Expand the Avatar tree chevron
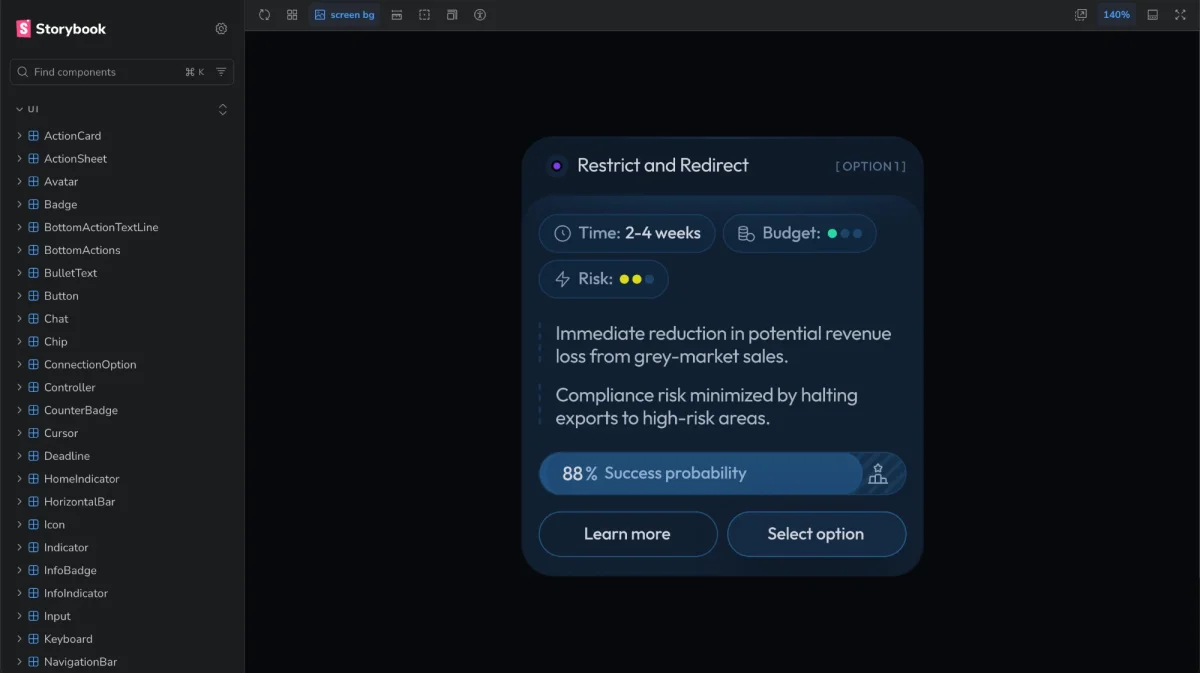This screenshot has height=673, width=1200. [x=19, y=182]
